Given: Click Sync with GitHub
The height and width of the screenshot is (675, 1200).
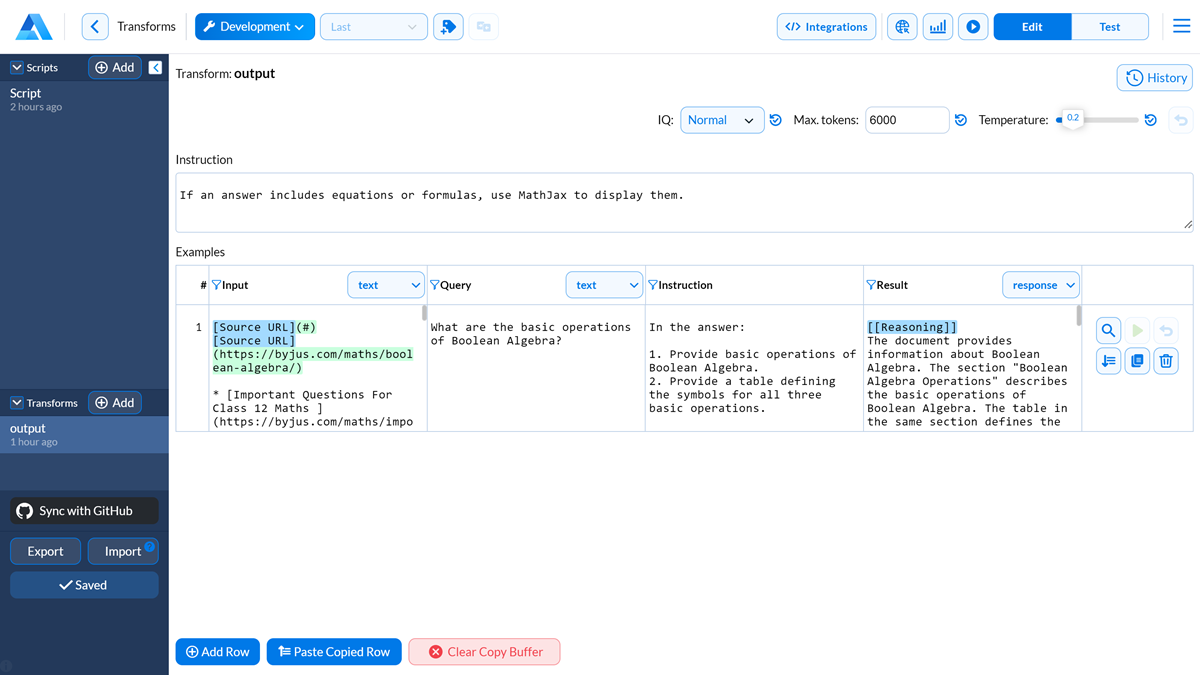Looking at the screenshot, I should (85, 511).
